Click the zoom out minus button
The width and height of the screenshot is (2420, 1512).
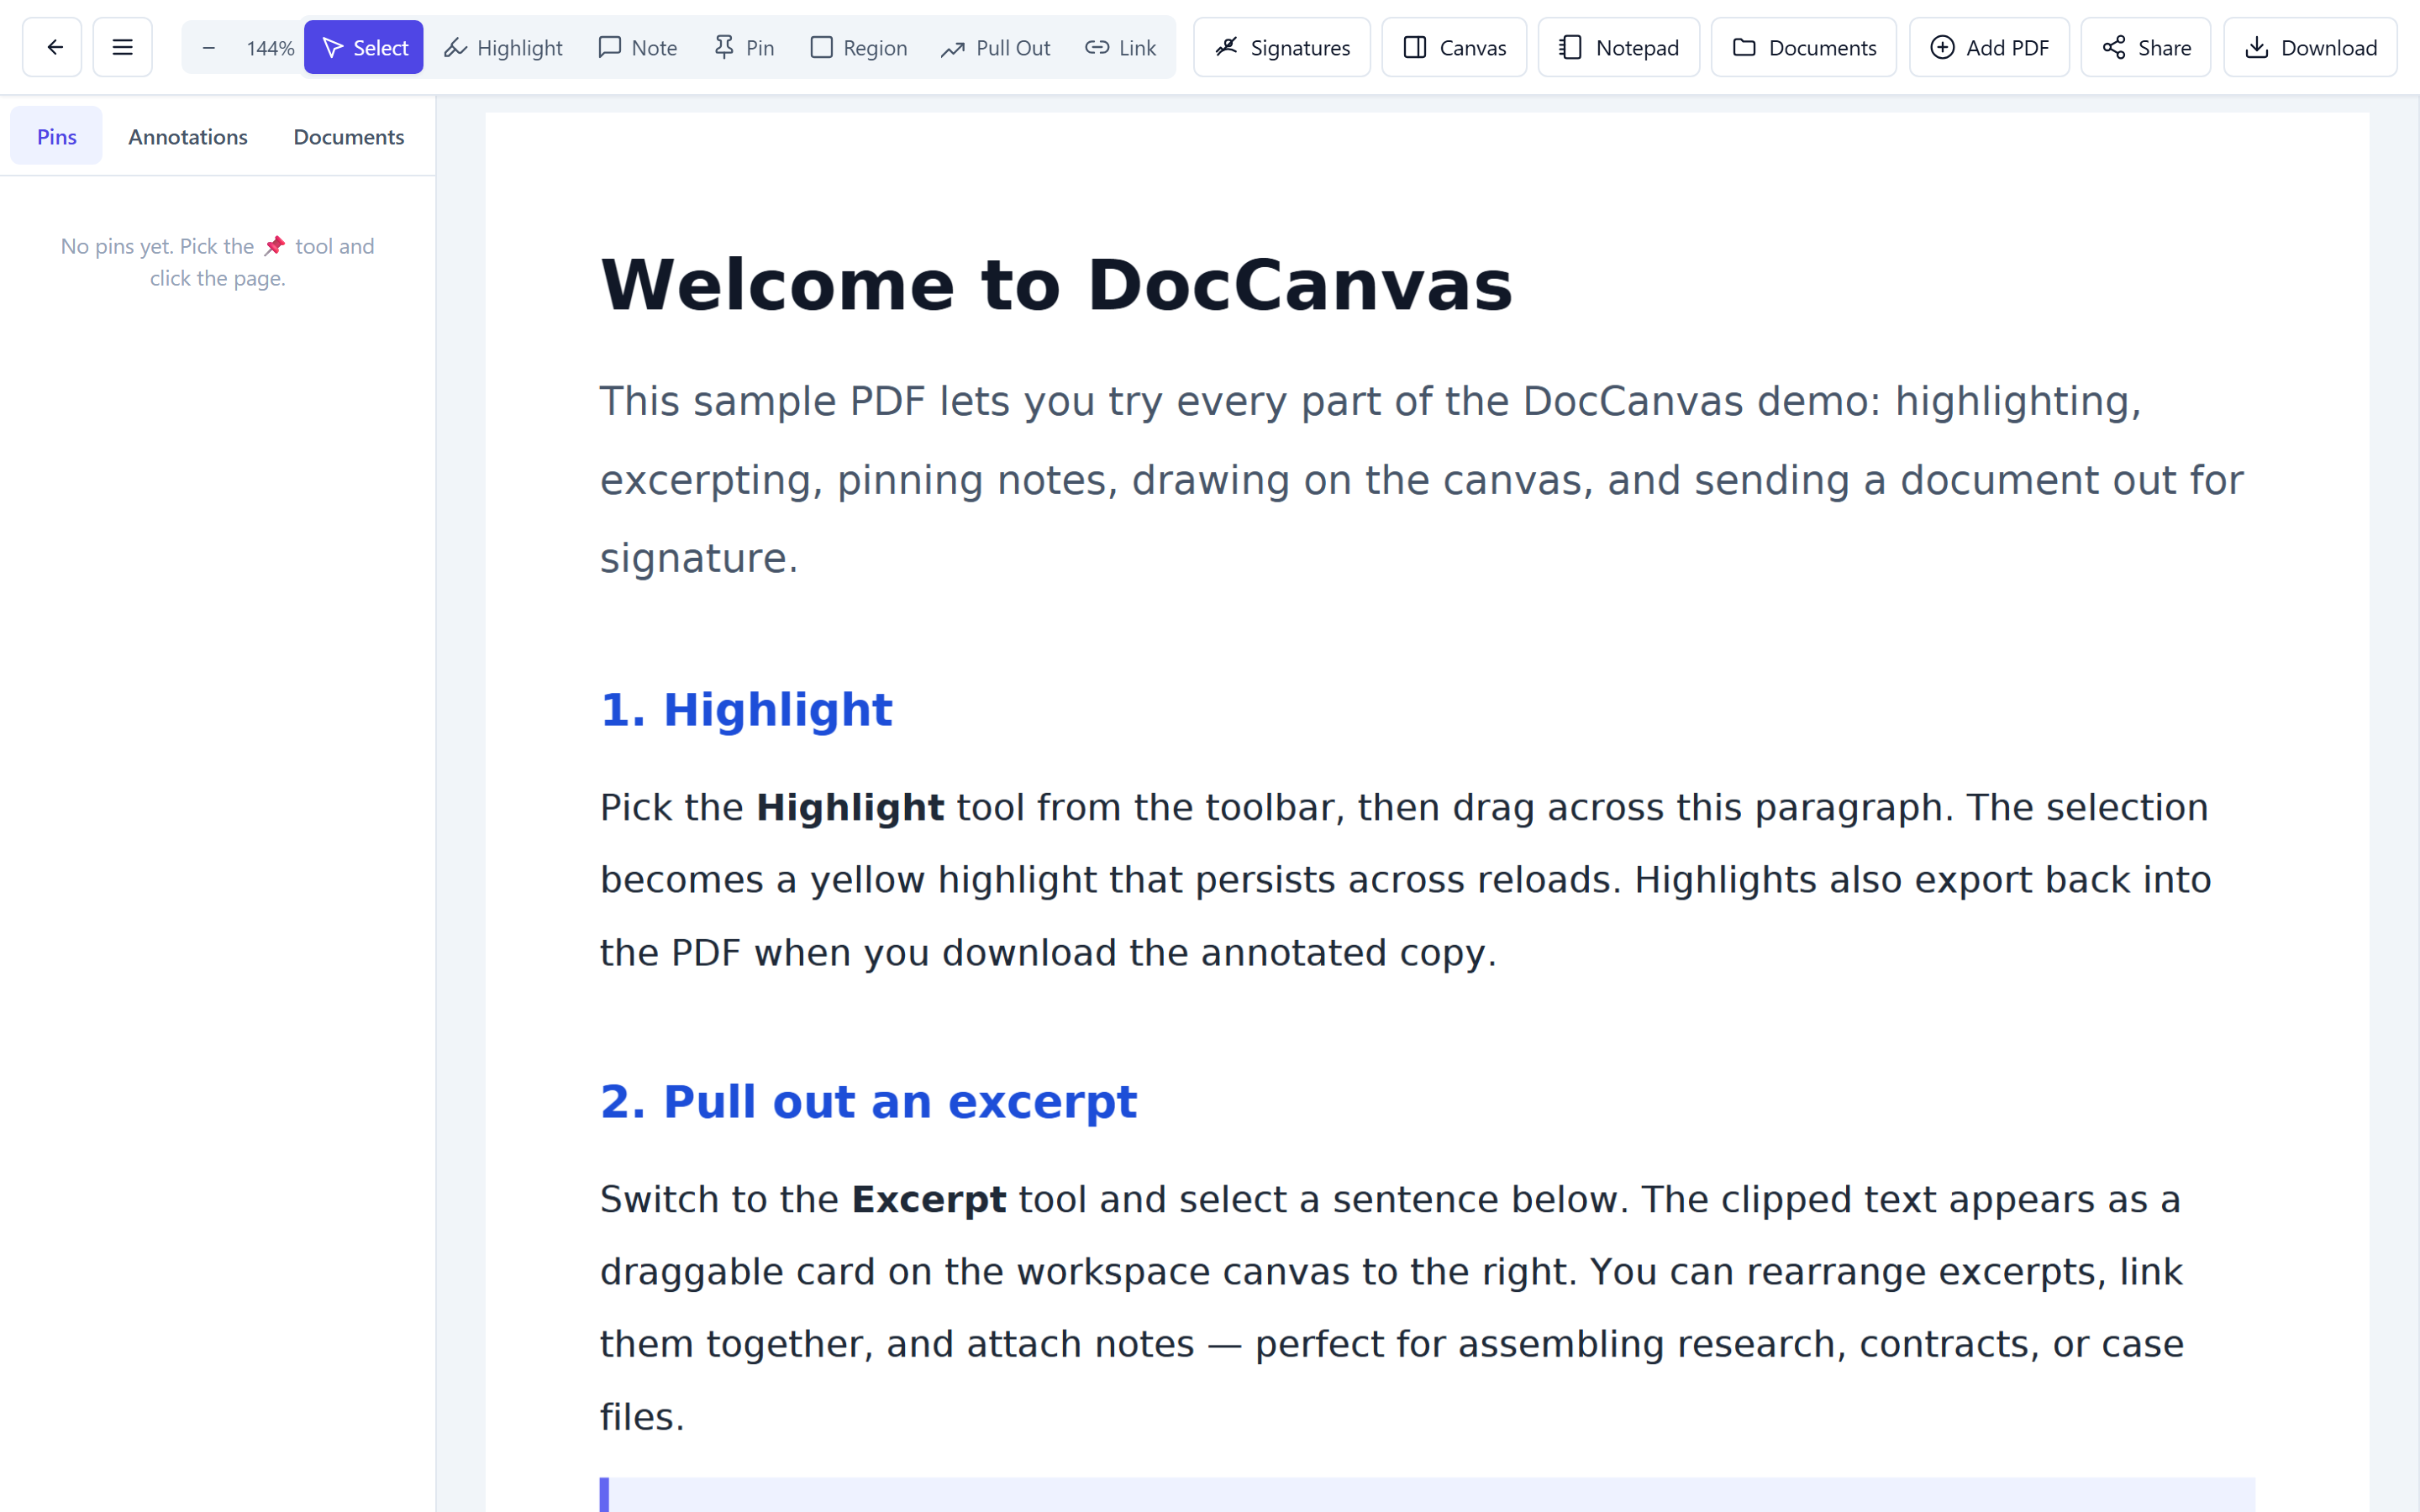point(208,47)
